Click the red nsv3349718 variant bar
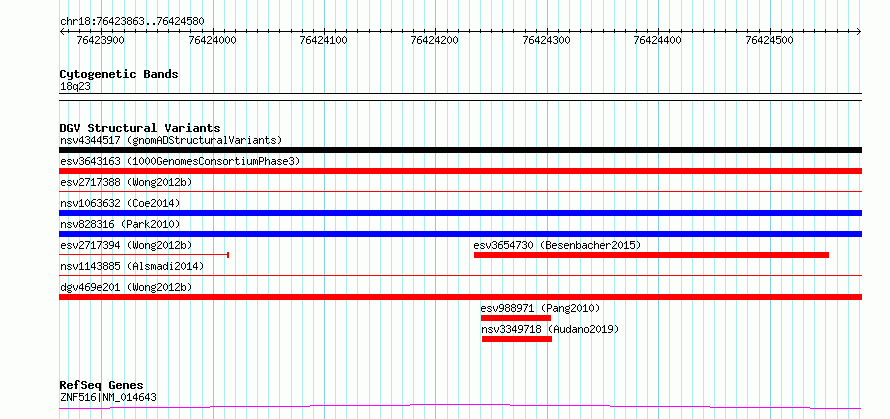Screen dimensions: 890x419 click(x=517, y=339)
